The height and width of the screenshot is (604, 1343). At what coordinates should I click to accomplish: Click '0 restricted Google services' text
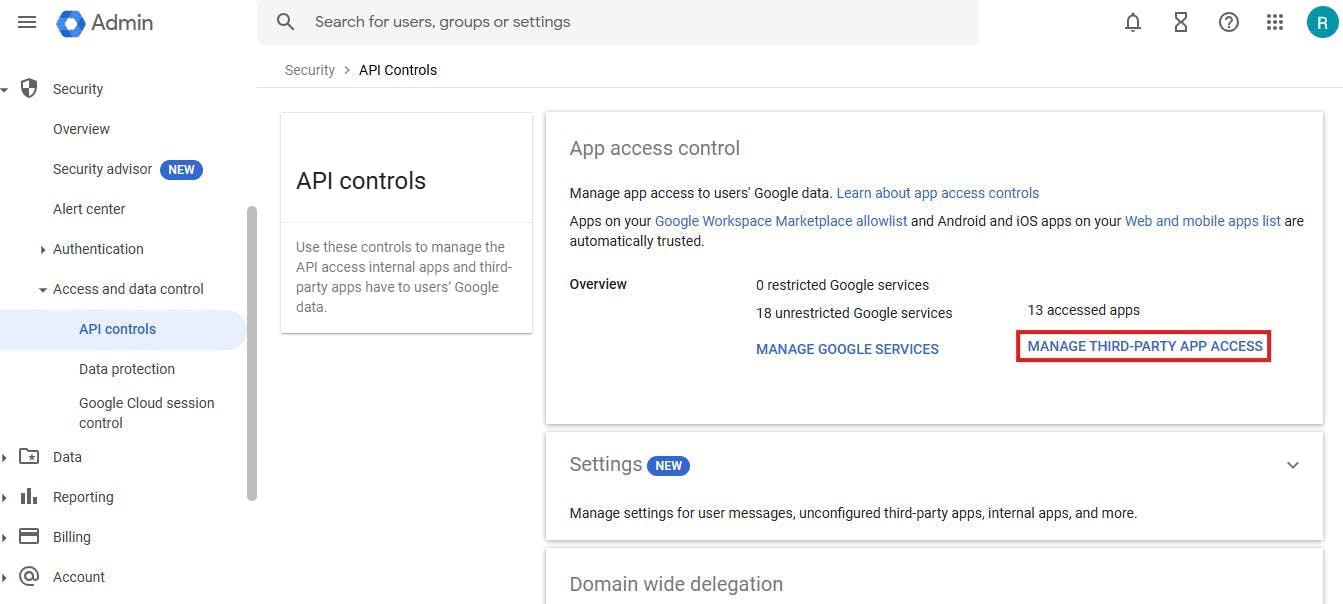pos(842,285)
